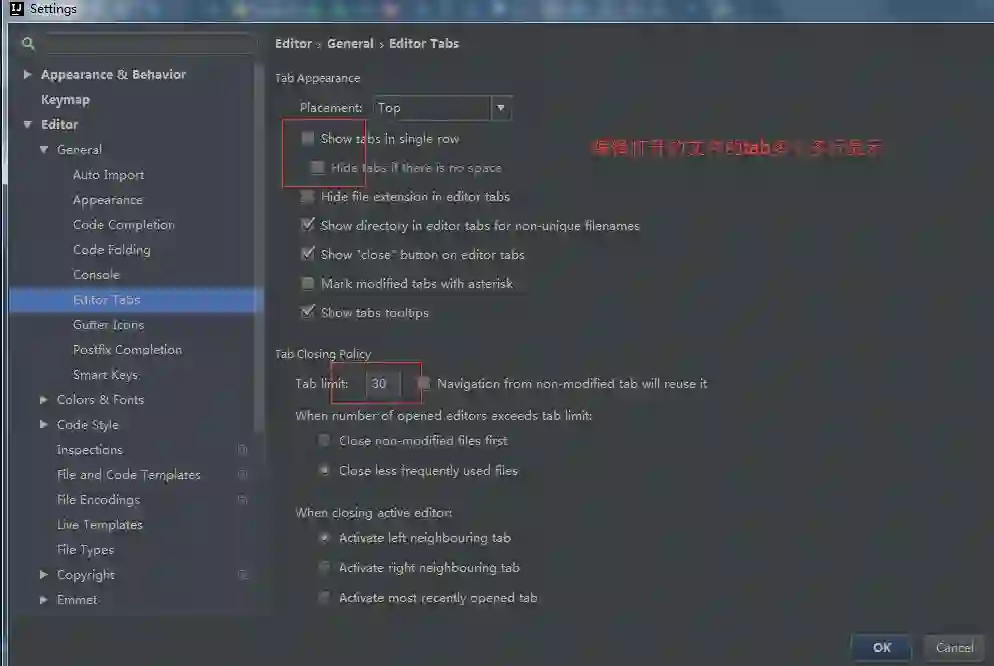Select Keymap in the settings tree

pyautogui.click(x=65, y=99)
